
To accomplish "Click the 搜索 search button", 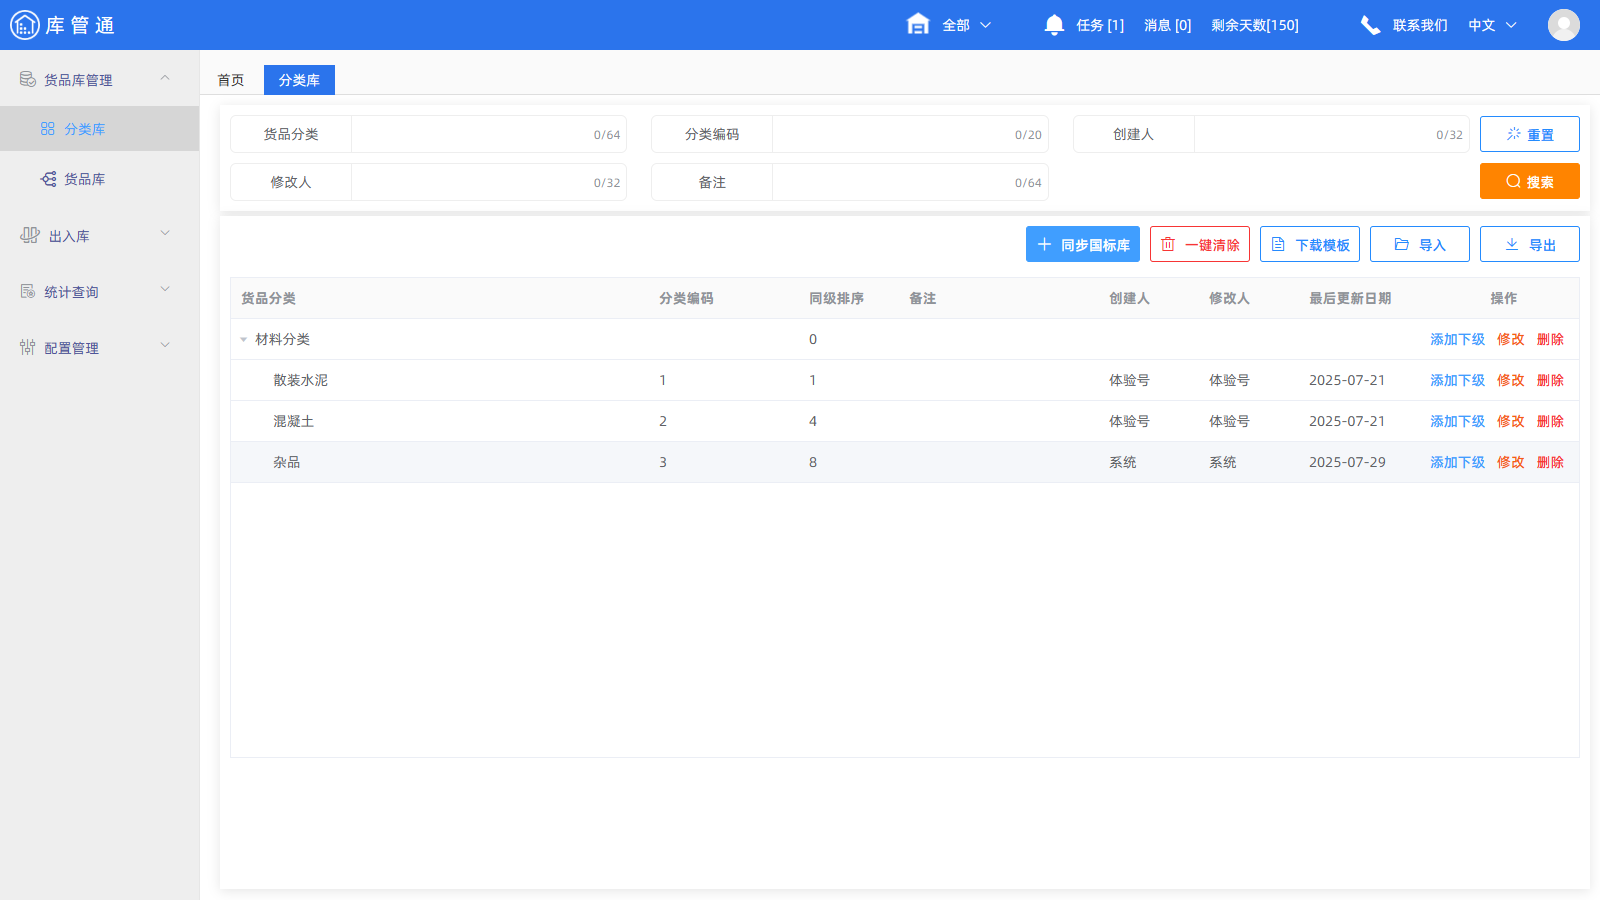I will point(1529,181).
